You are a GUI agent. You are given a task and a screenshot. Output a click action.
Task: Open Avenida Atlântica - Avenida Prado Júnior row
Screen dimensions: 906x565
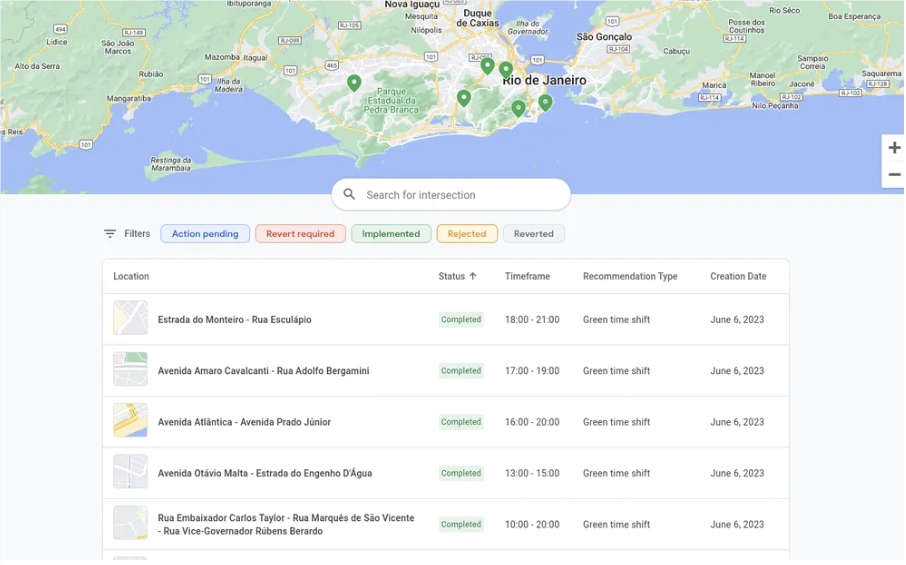244,422
